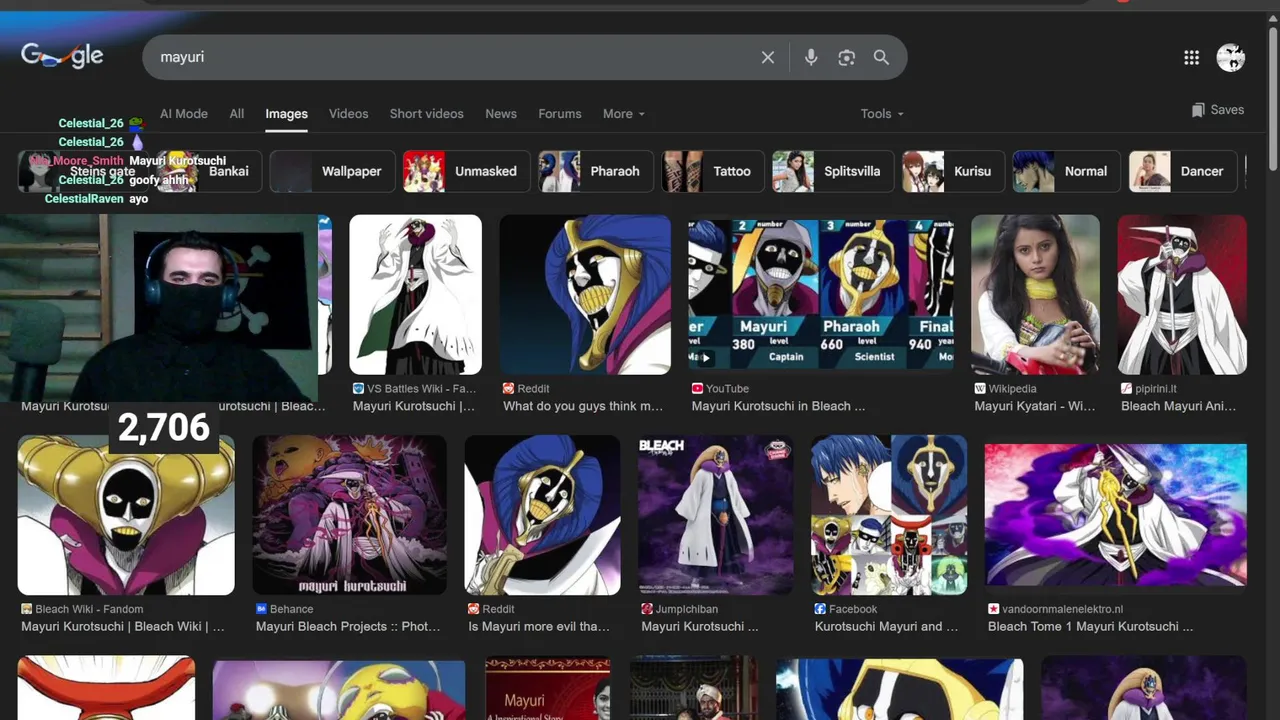
Task: Click the VS Battles Wiki source label
Action: pyautogui.click(x=415, y=389)
